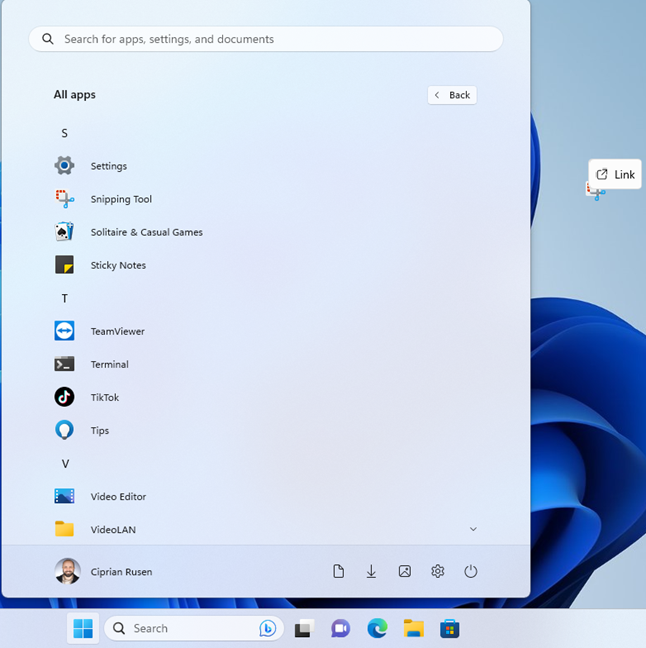Jump to letter T section header

(x=64, y=298)
